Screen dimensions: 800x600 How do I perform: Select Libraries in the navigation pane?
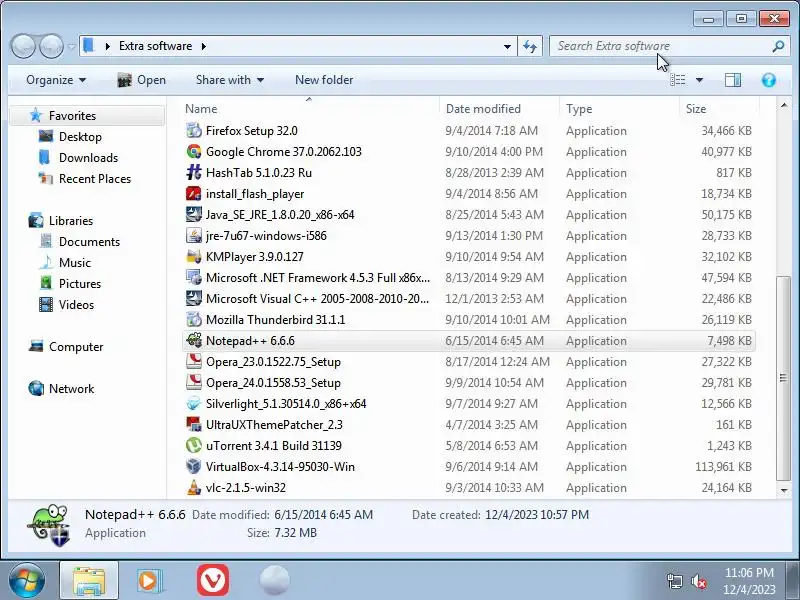coord(70,221)
